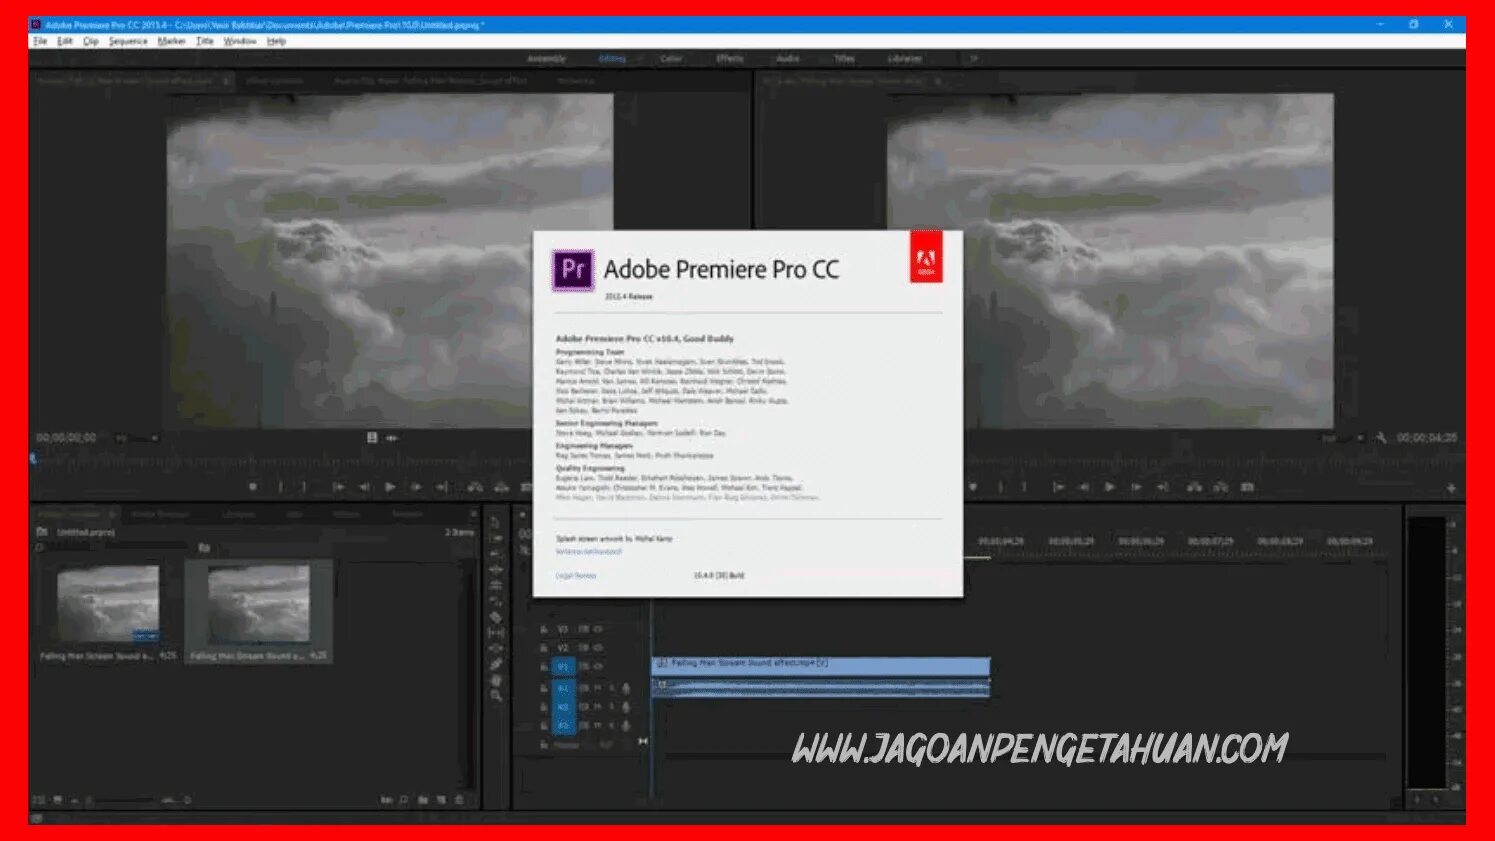Viewport: 1495px width, 841px height.
Task: Open Program monitor settings wrench
Action: tap(1381, 438)
